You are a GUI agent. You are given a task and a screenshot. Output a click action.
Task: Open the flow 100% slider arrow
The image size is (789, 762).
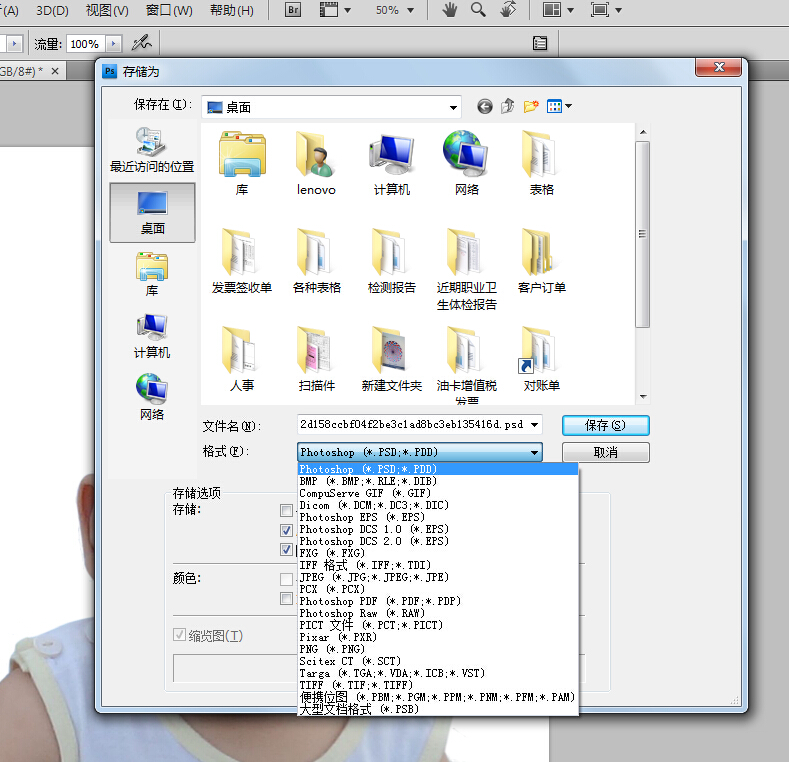[x=113, y=44]
